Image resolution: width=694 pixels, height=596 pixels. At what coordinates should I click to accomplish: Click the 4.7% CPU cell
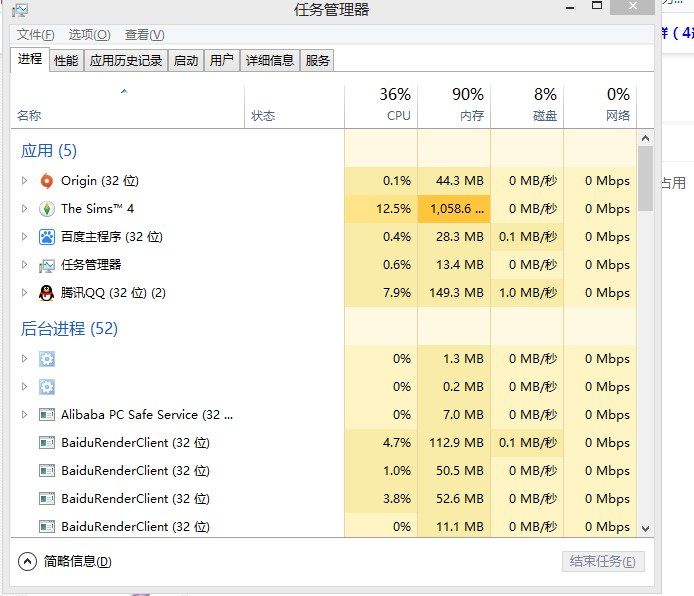tap(381, 442)
